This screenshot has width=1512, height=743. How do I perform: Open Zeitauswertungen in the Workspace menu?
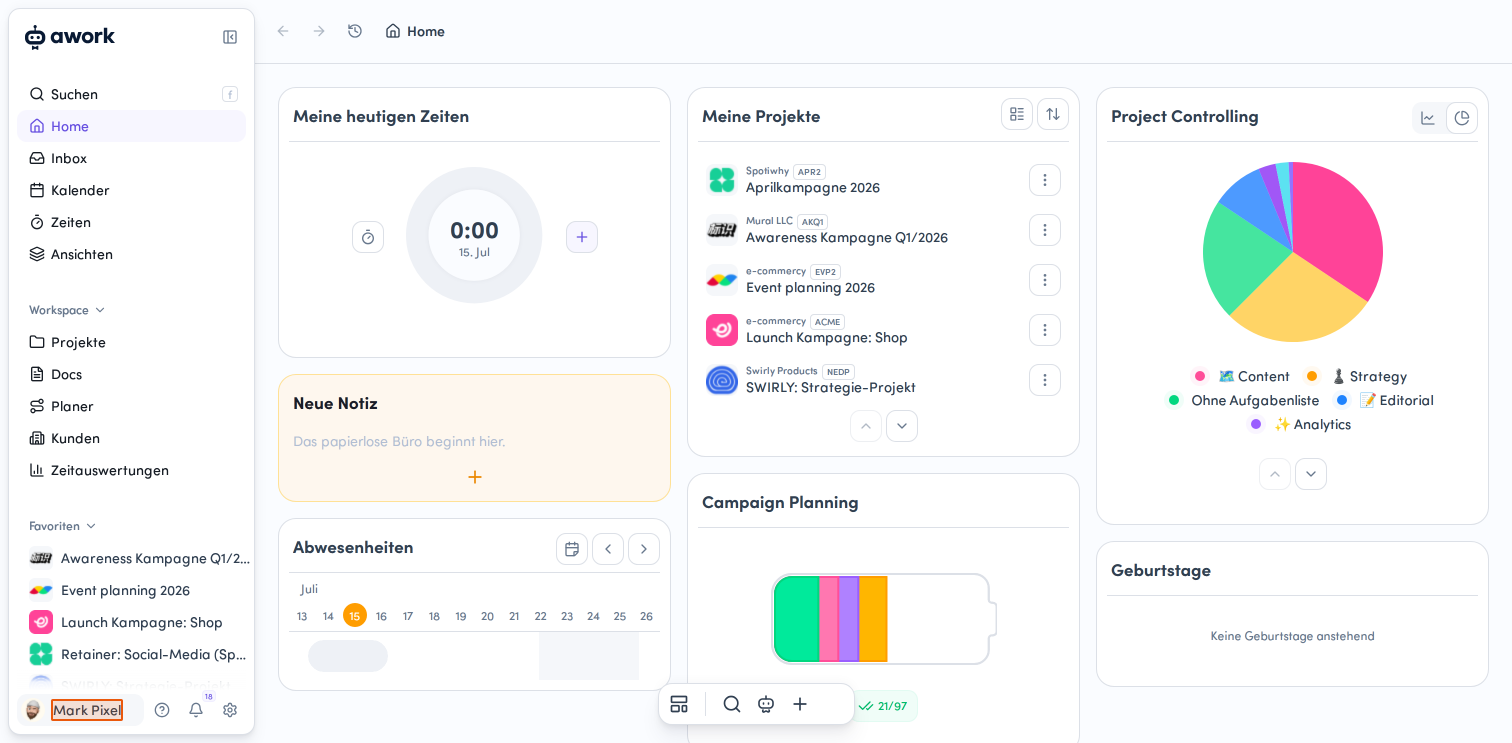point(131,470)
